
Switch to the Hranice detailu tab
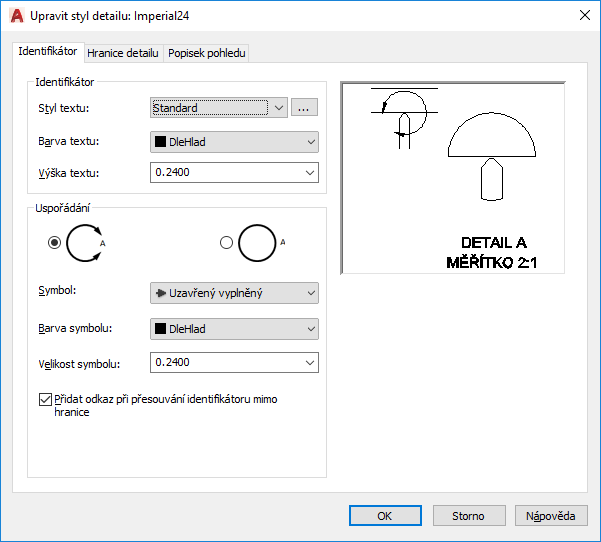coord(123,53)
